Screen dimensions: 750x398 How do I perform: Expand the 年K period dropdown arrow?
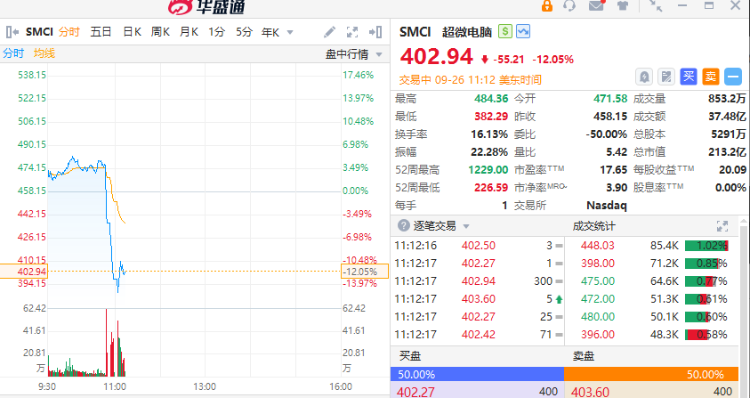(x=290, y=33)
